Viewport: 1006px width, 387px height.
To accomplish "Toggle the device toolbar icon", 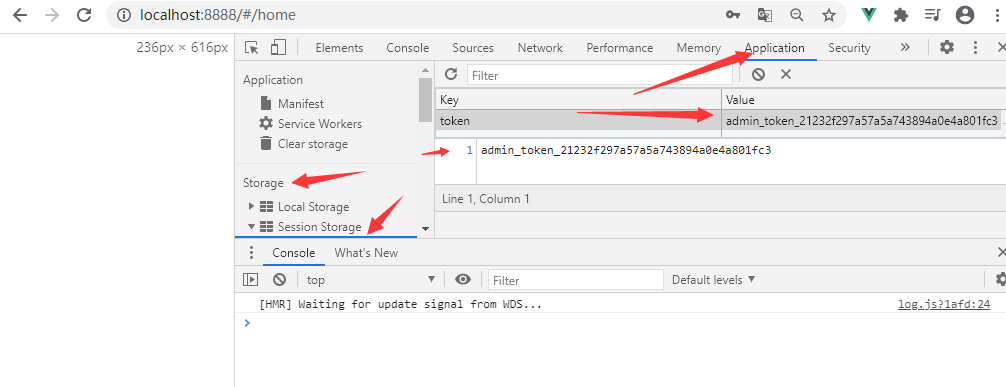I will tap(278, 47).
